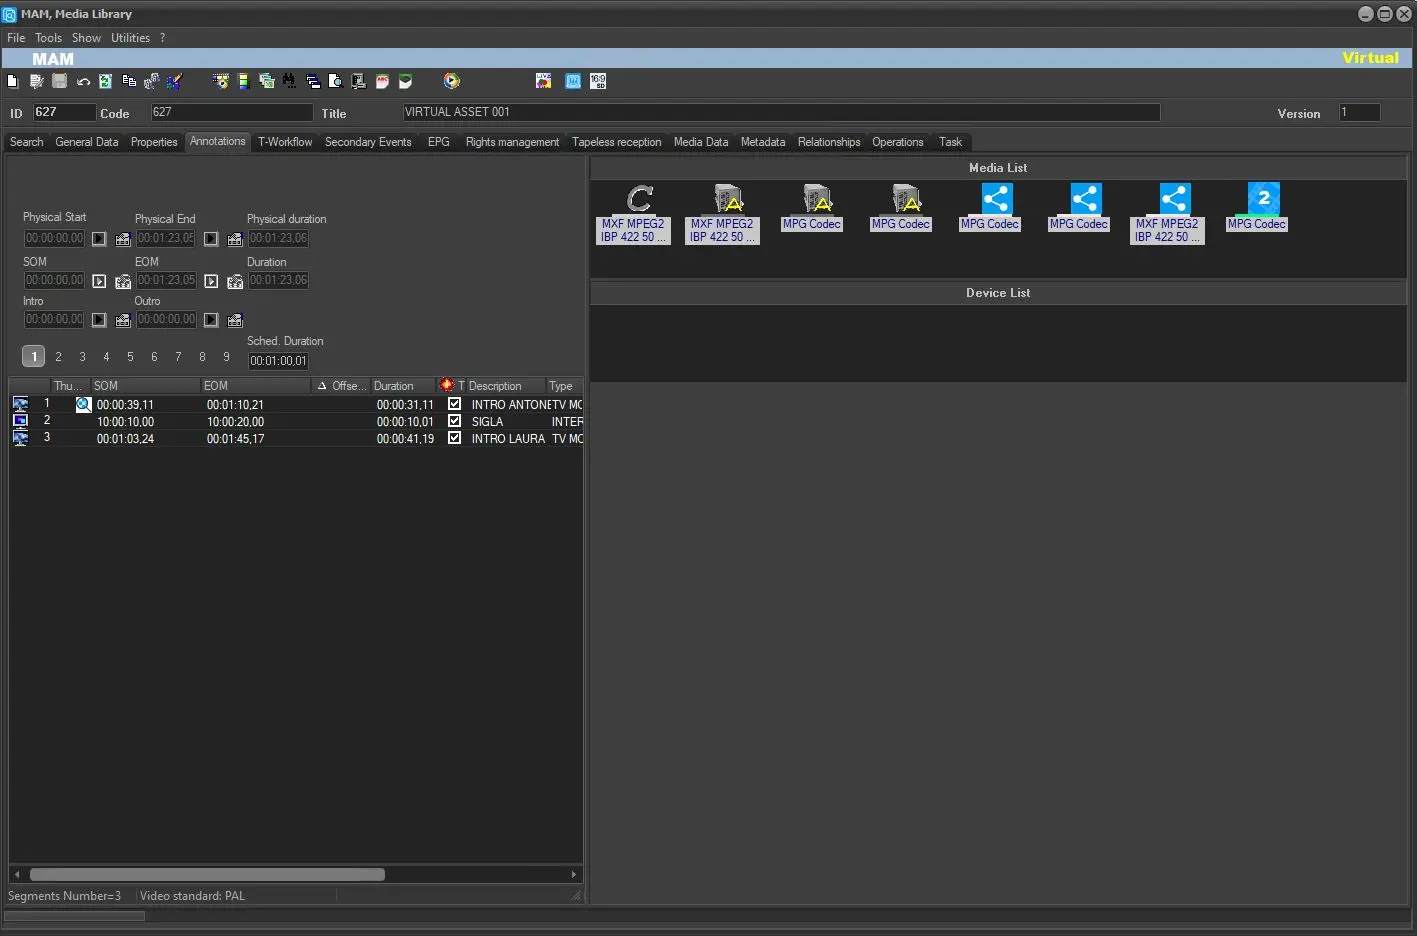Click the new document toolbar icon
Viewport: 1417px width, 936px height.
[12, 81]
